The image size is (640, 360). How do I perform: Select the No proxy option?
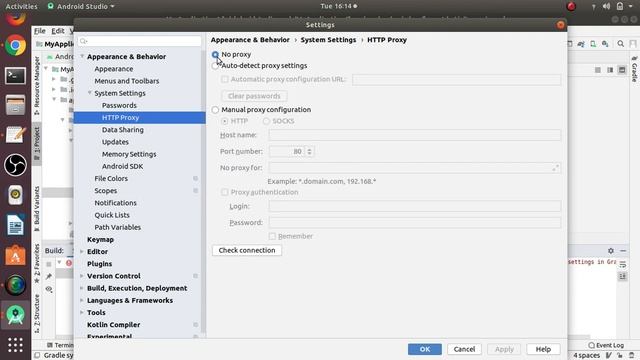216,54
